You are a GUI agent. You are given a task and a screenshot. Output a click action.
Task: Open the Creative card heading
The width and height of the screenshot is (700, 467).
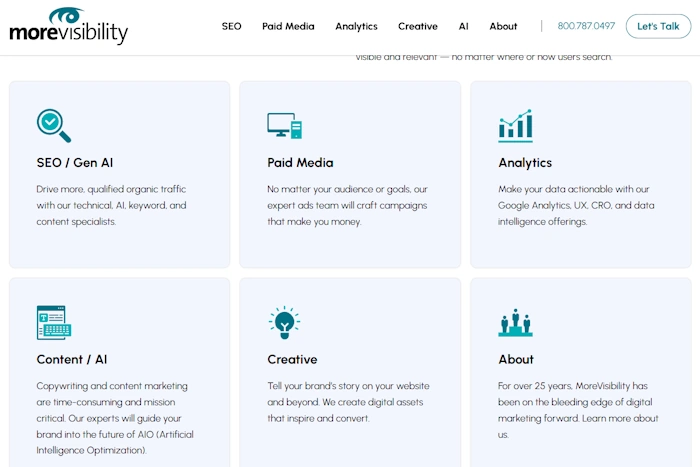pyautogui.click(x=292, y=359)
